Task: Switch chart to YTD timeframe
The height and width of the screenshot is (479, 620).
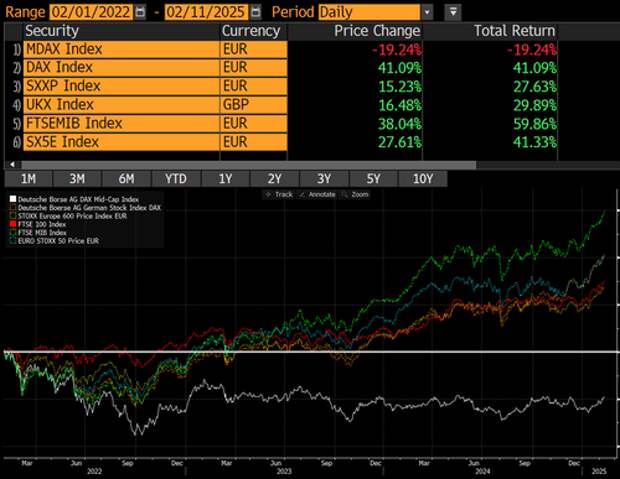Action: pyautogui.click(x=176, y=178)
